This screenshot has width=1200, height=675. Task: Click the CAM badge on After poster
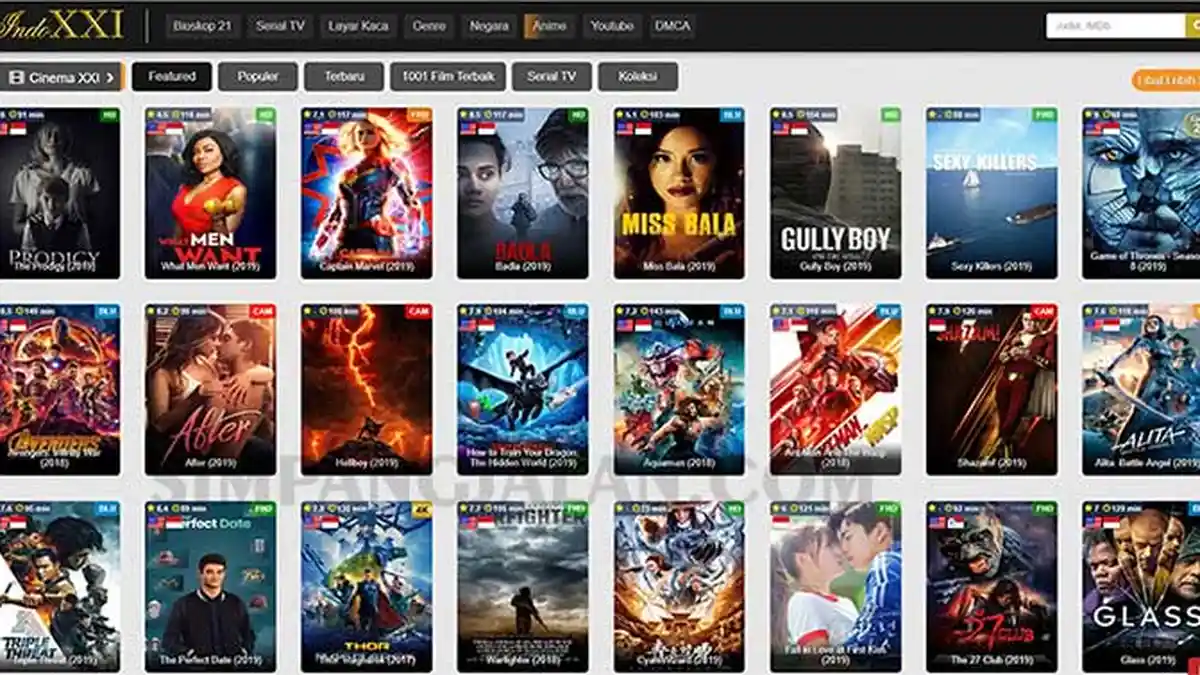pos(264,312)
